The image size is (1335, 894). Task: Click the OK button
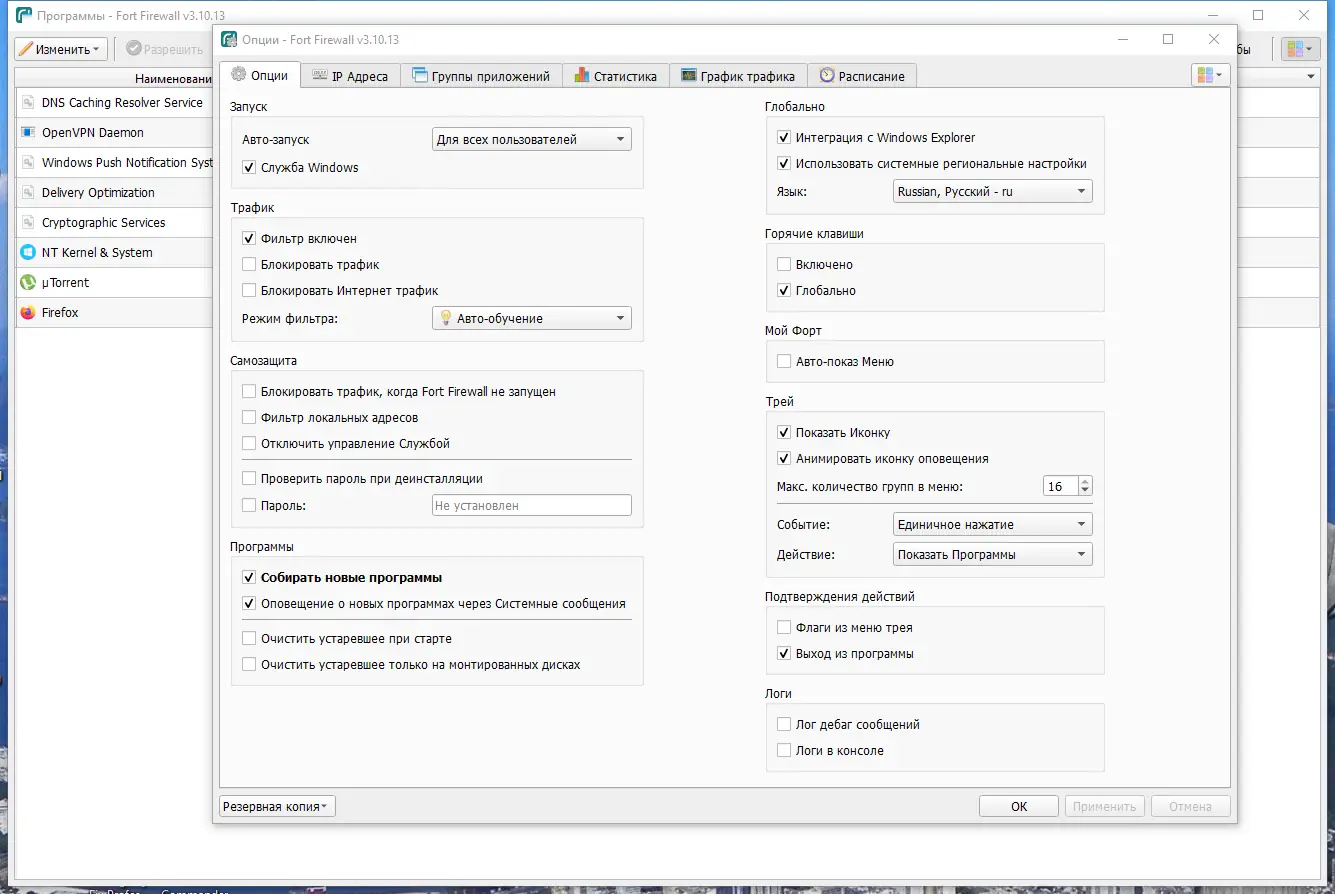click(1019, 806)
